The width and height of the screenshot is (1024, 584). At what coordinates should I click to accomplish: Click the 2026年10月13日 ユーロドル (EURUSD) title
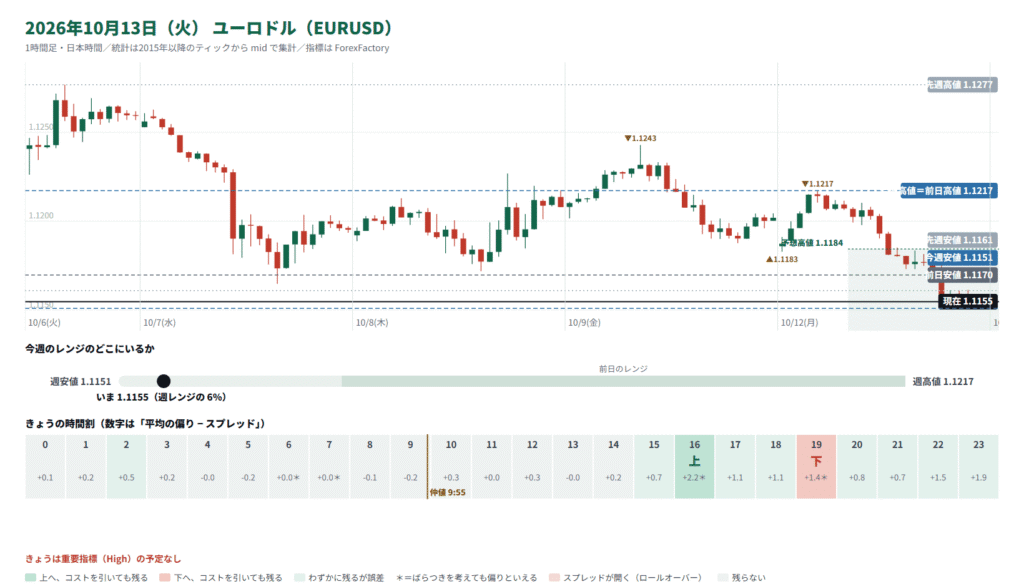point(209,28)
